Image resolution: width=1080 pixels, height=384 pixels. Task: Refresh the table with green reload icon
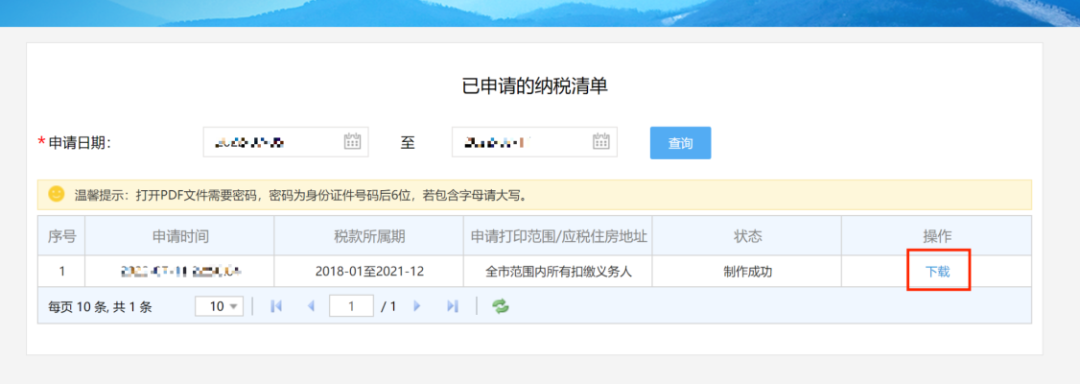(x=500, y=306)
